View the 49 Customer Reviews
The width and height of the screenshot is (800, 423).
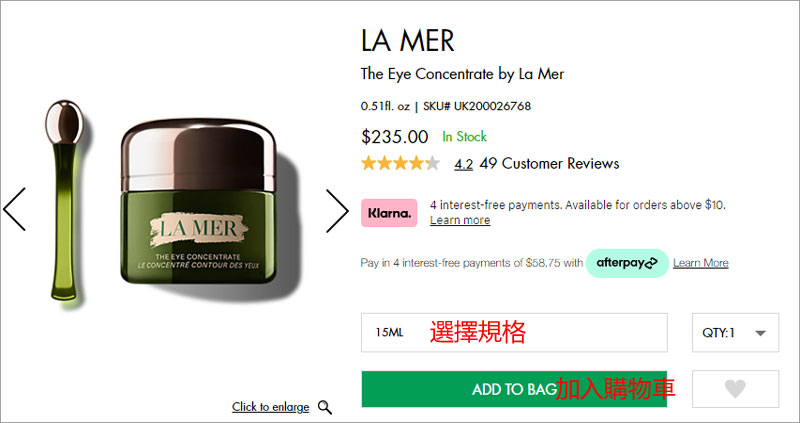tap(549, 164)
